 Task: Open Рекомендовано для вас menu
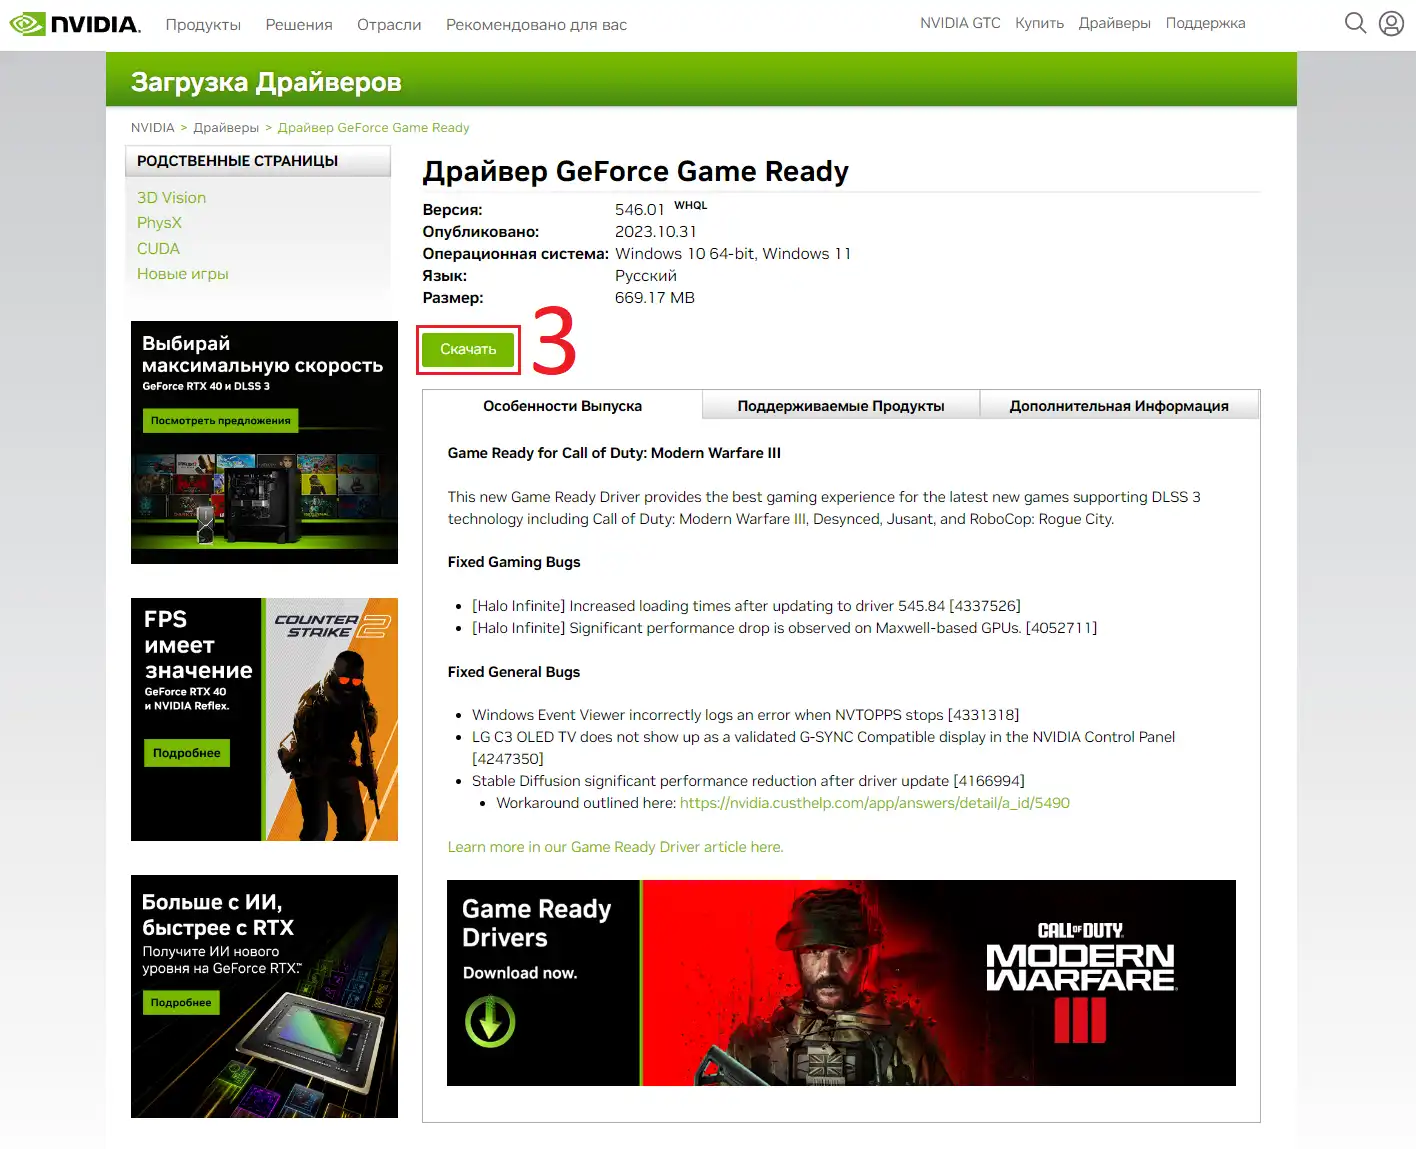(536, 24)
